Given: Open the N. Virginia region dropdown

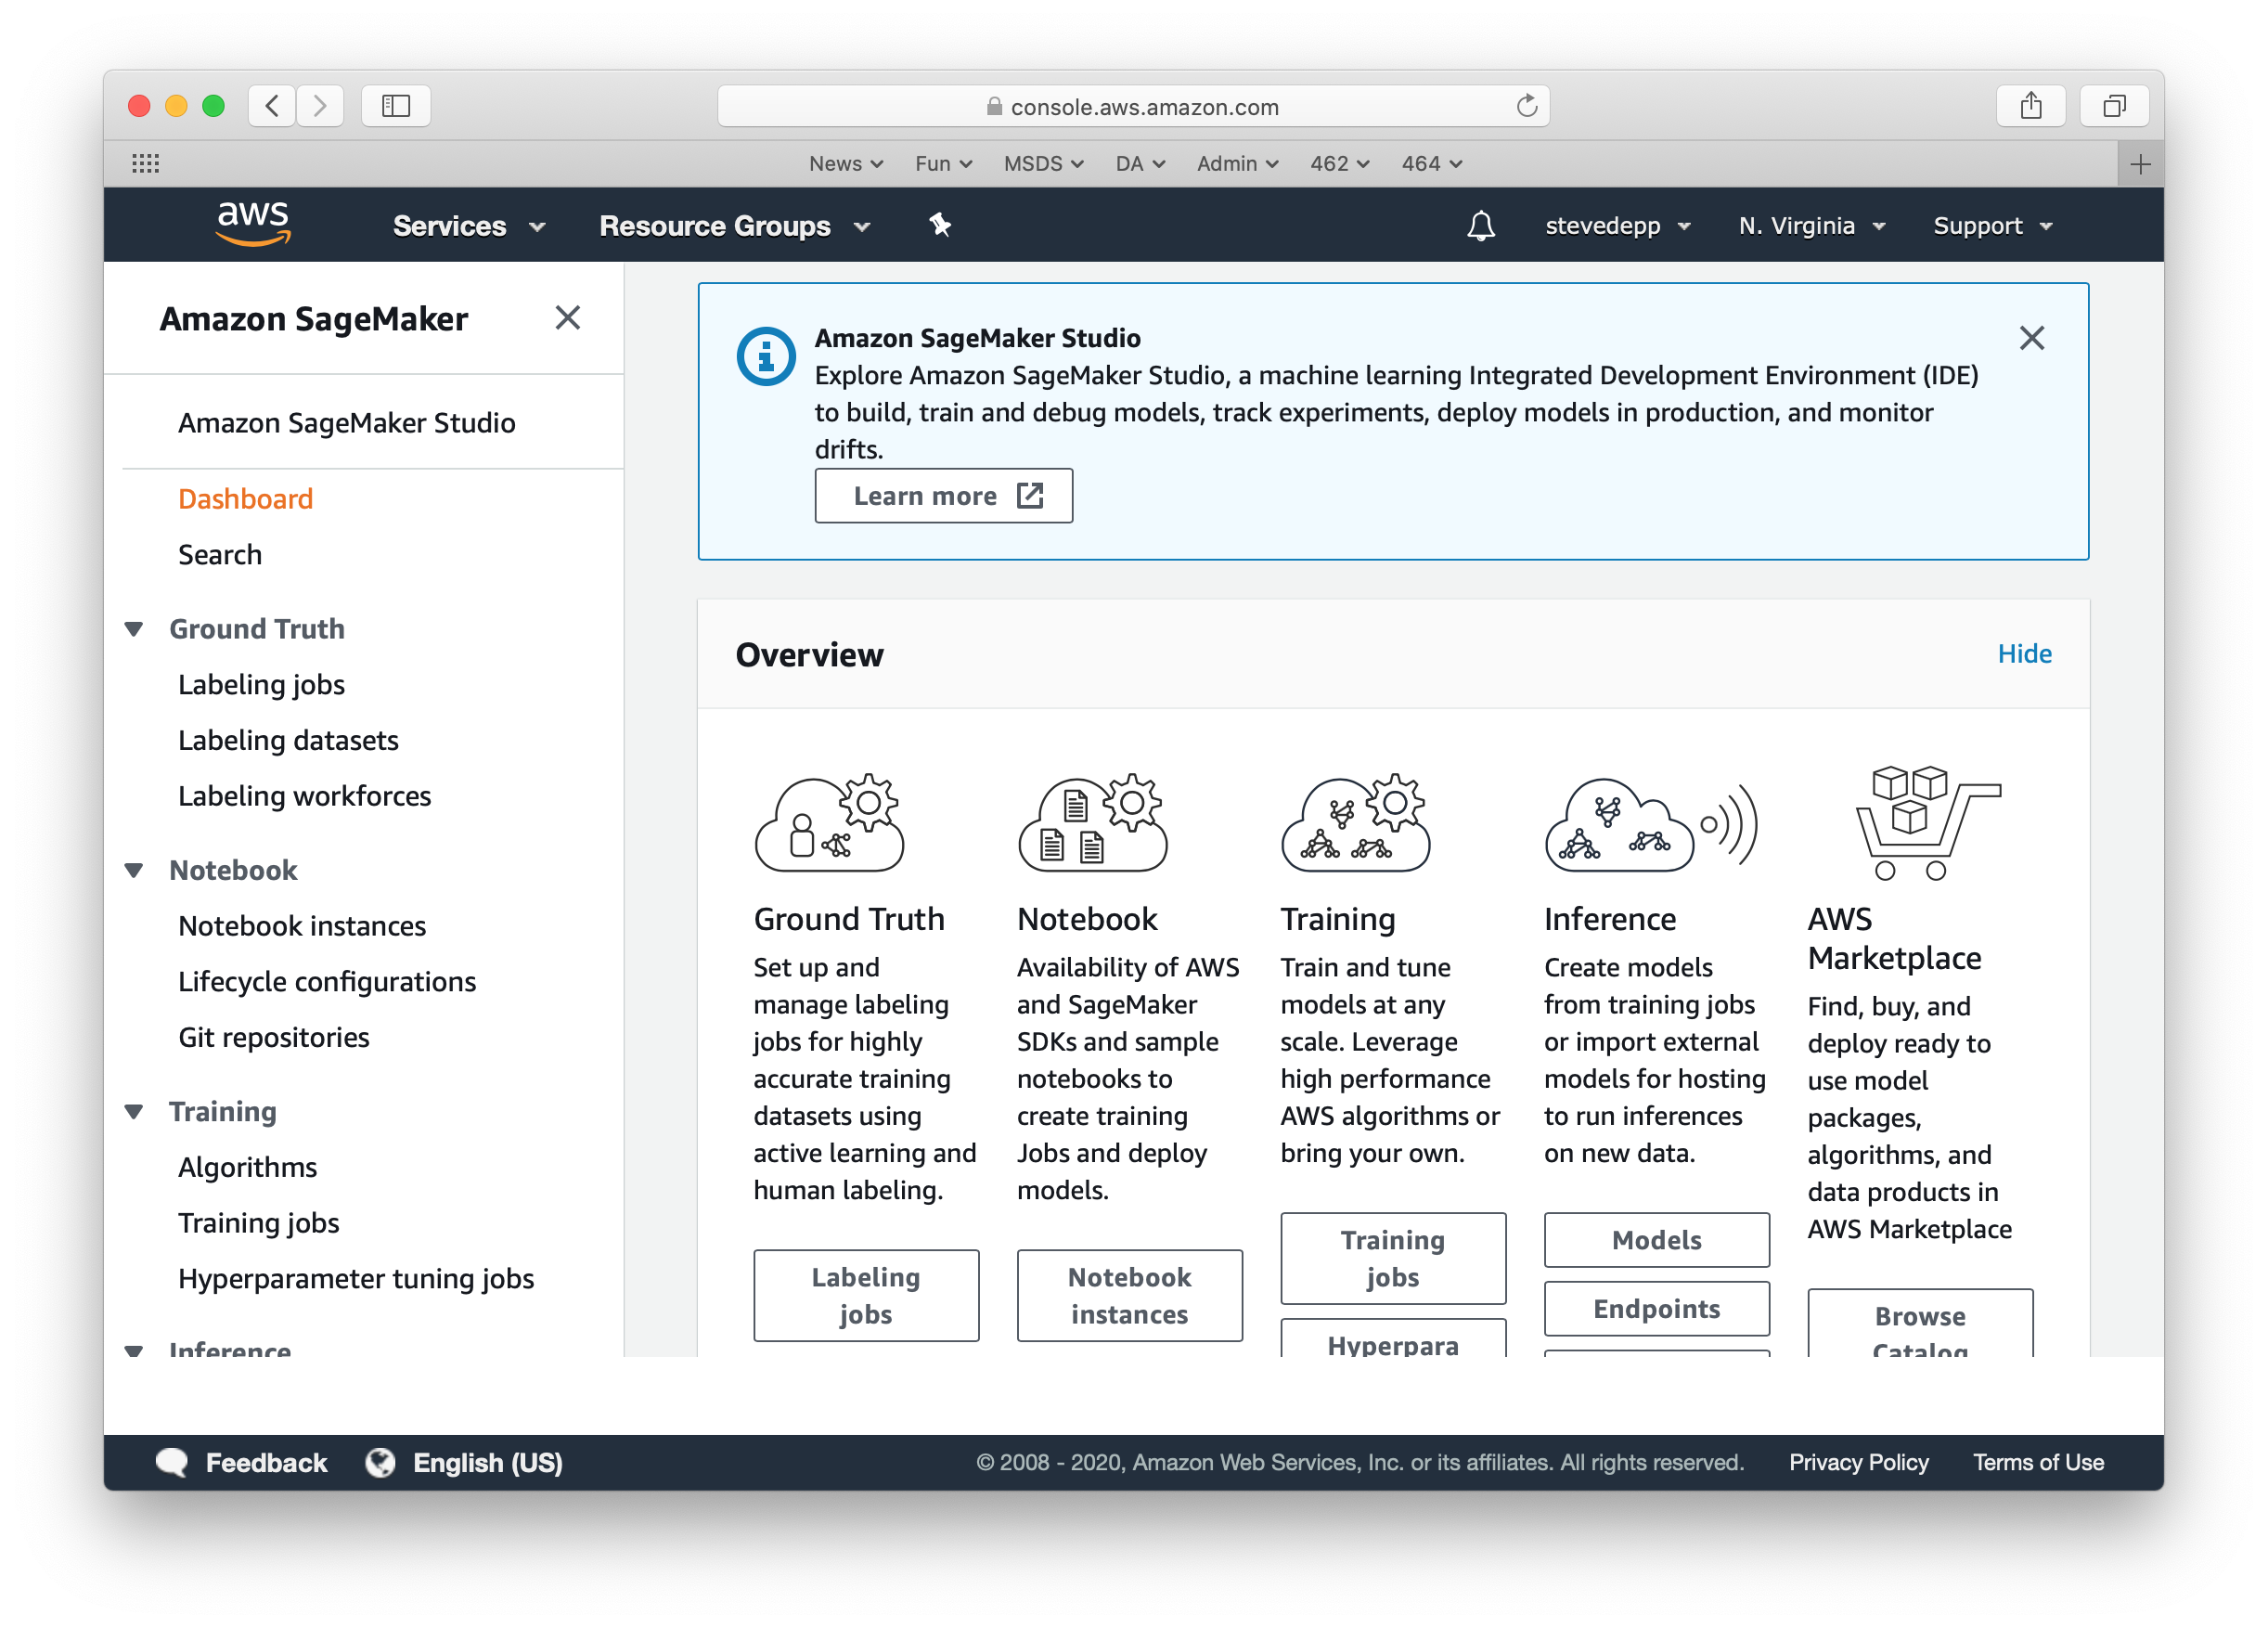Looking at the screenshot, I should [x=1811, y=226].
